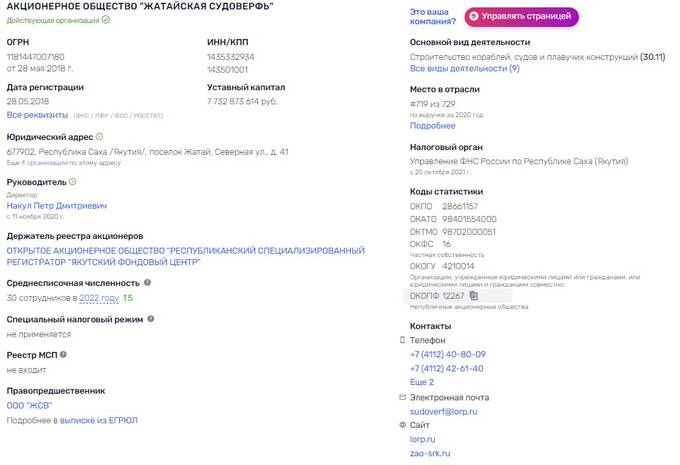Expand Все виды деятельности (9)
The width and height of the screenshot is (680, 465).
click(464, 69)
